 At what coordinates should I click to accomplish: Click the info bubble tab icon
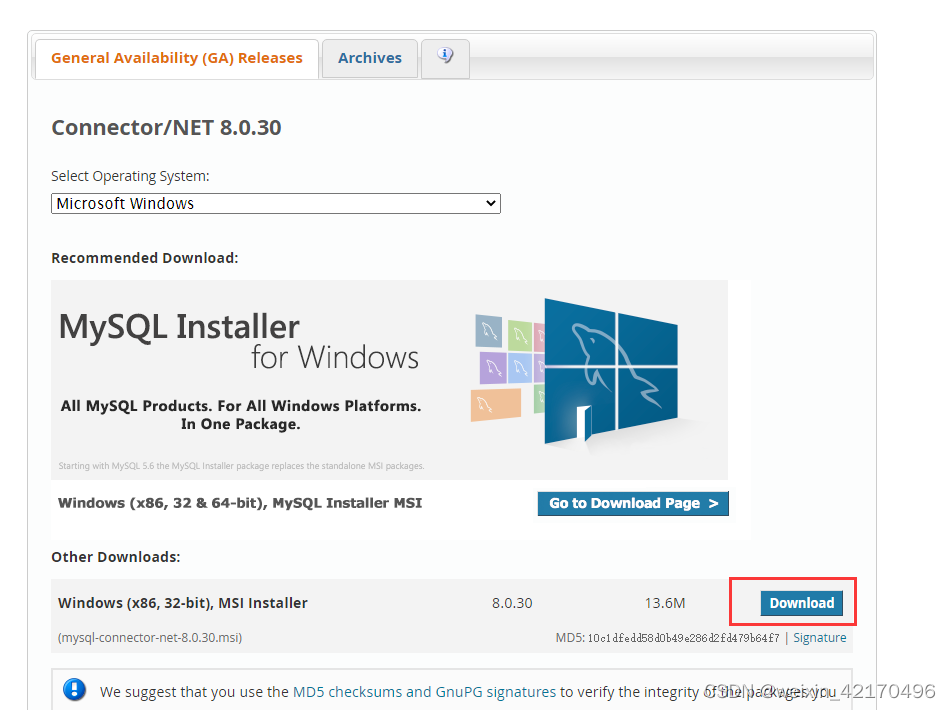445,57
